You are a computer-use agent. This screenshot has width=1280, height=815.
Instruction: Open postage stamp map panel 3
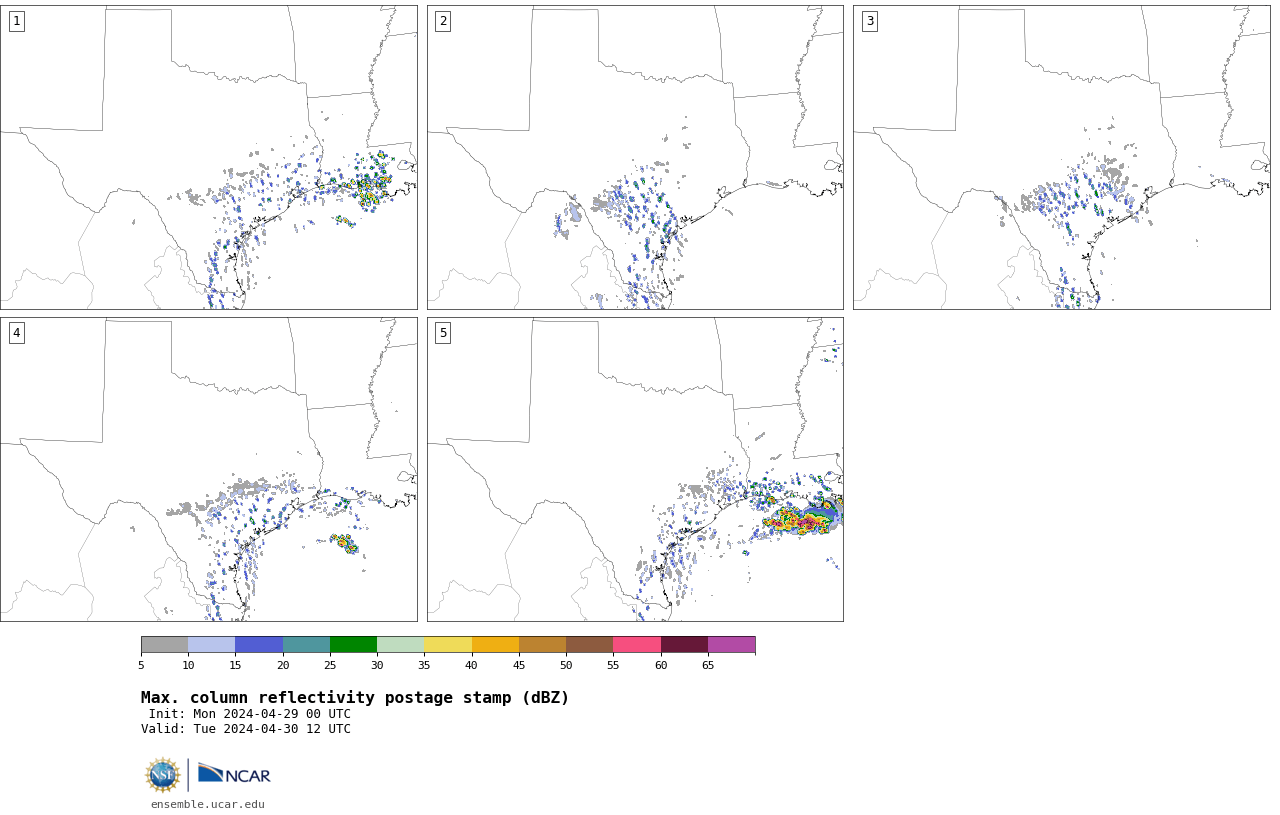(1062, 157)
